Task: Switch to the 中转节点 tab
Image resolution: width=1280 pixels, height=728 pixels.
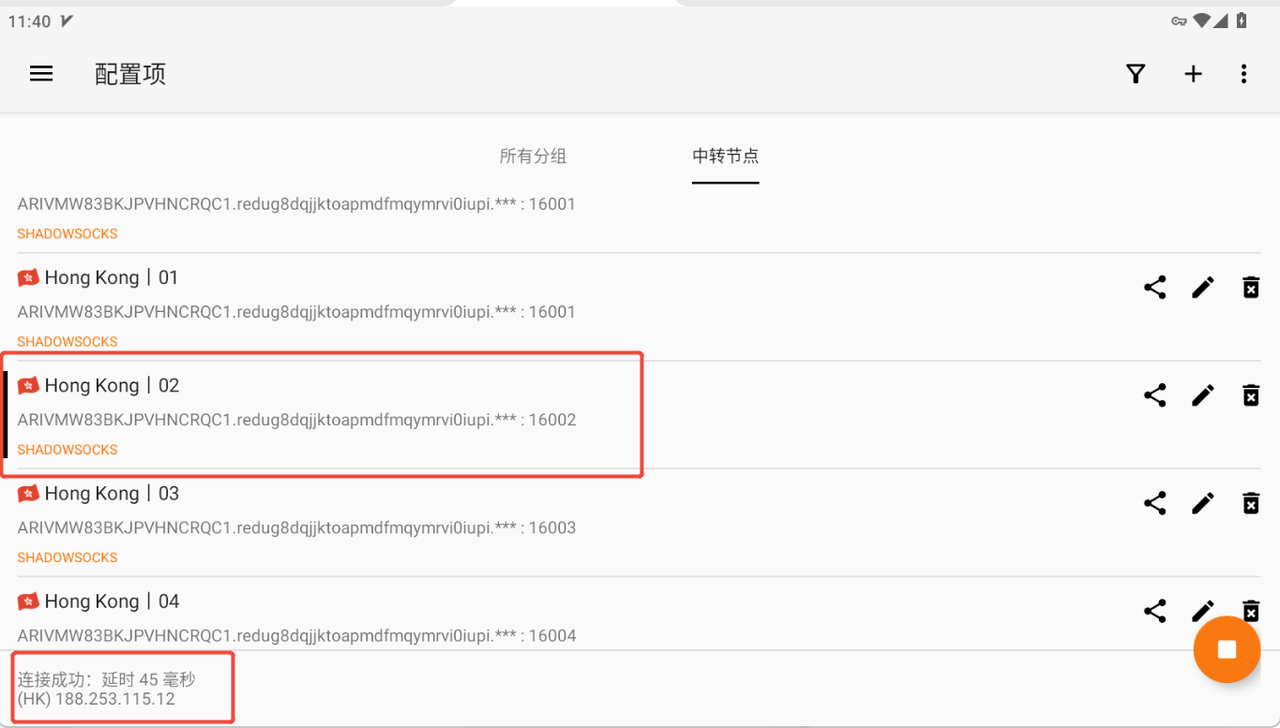Action: point(726,156)
